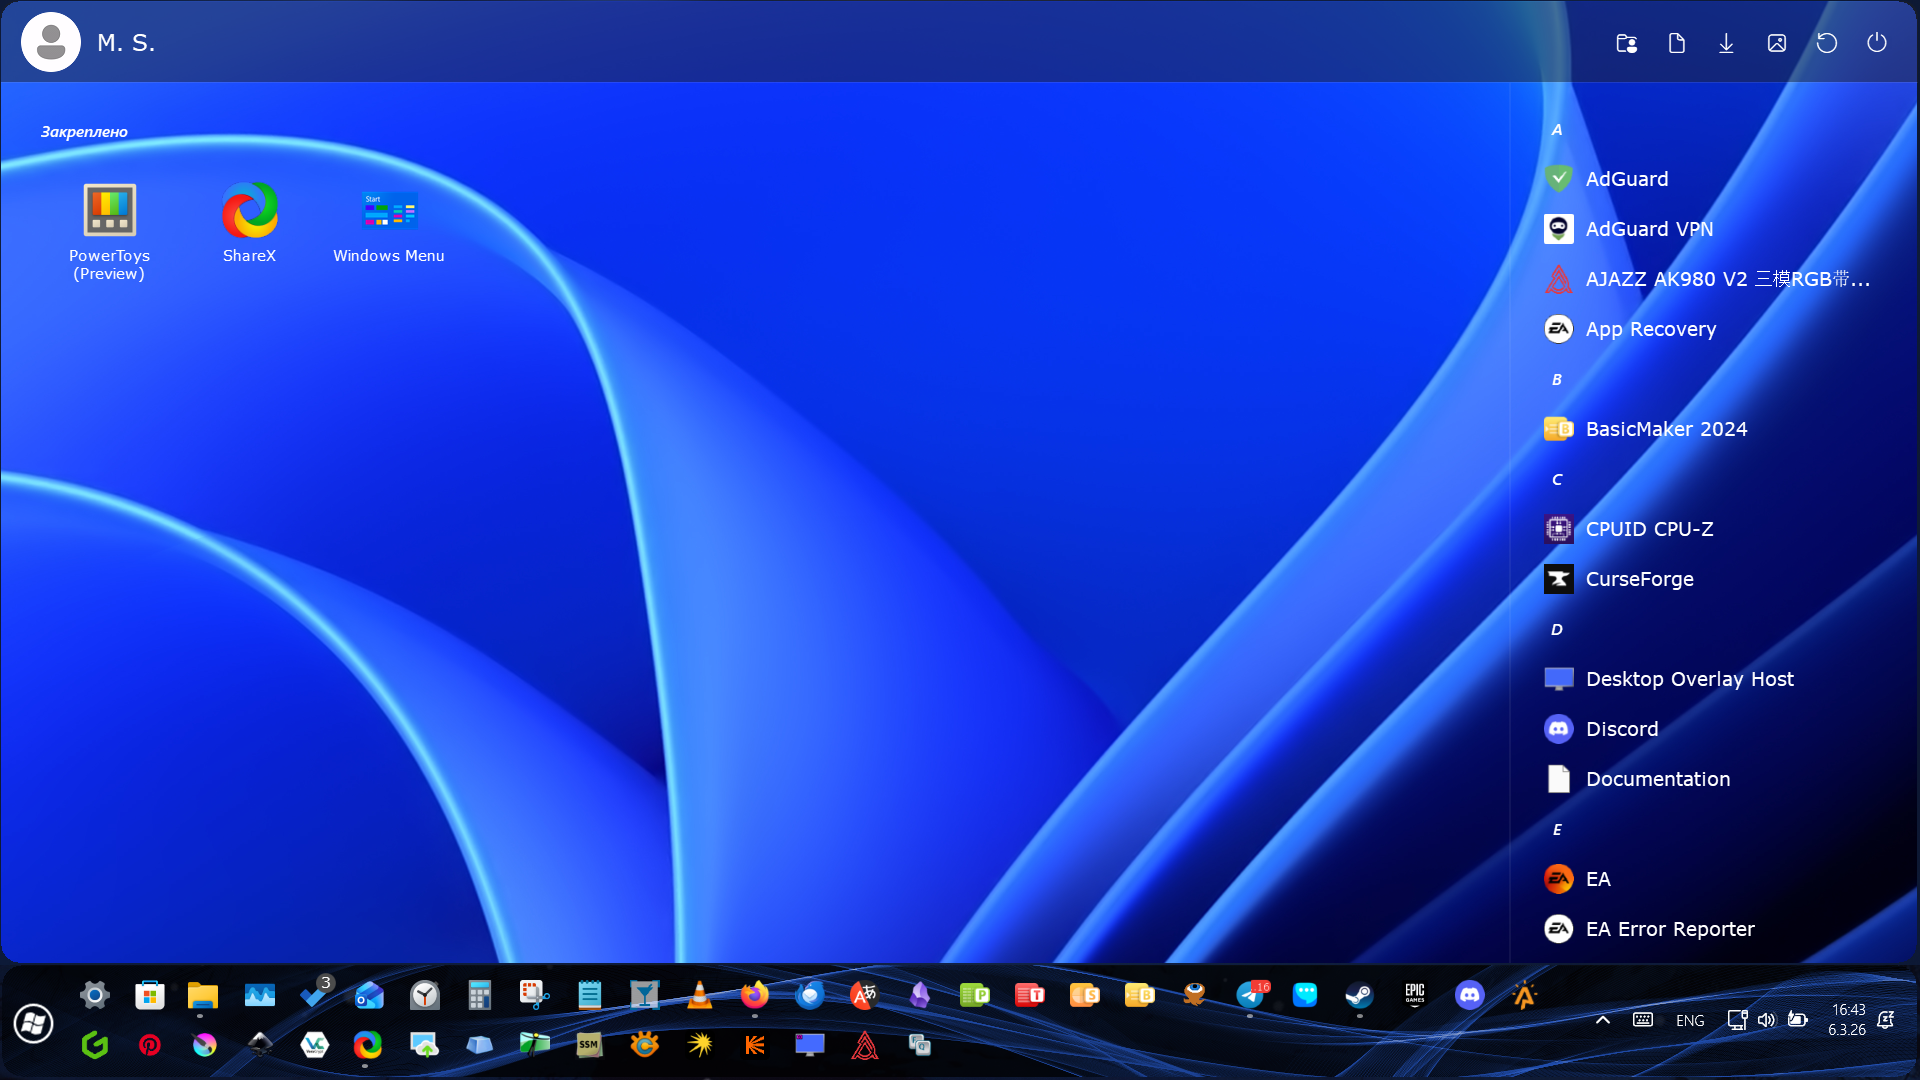Image resolution: width=1920 pixels, height=1080 pixels.
Task: Select CurseForge in the app list
Action: point(1639,579)
